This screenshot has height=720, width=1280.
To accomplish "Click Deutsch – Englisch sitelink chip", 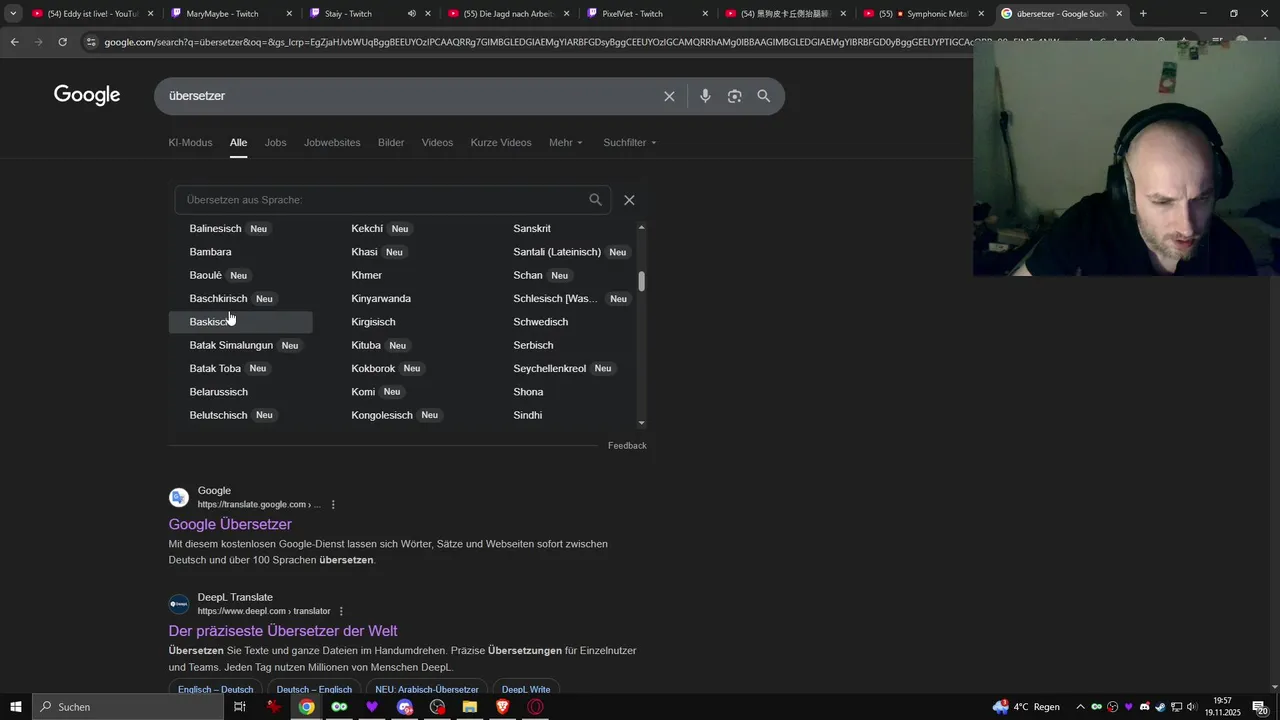I will tap(314, 689).
